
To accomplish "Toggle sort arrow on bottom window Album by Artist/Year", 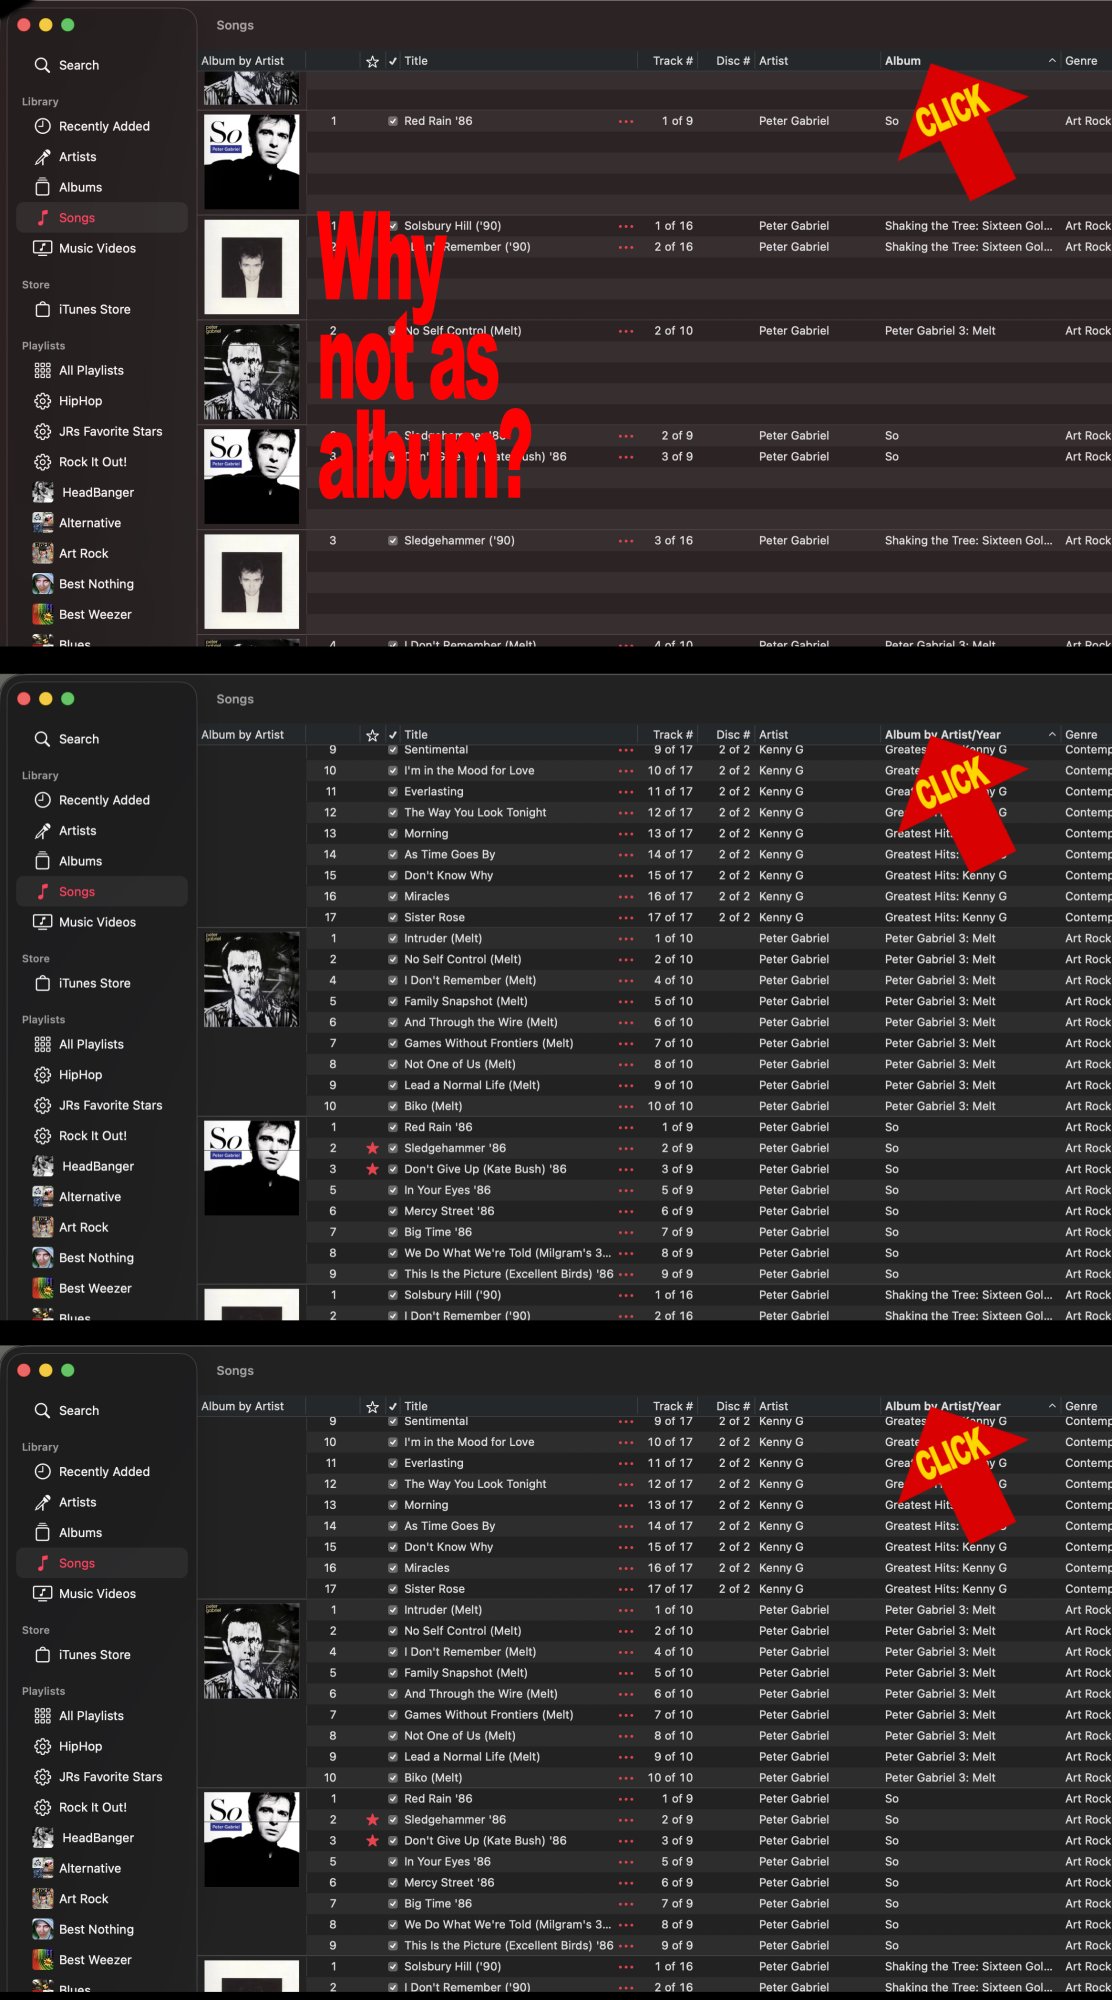I will coord(1052,1406).
